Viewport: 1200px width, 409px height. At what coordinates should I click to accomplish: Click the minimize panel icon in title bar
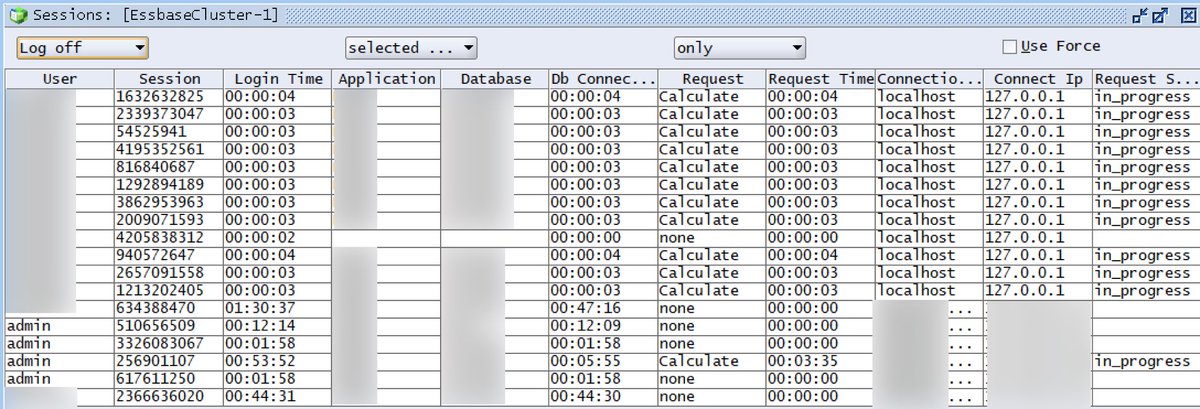[1140, 15]
